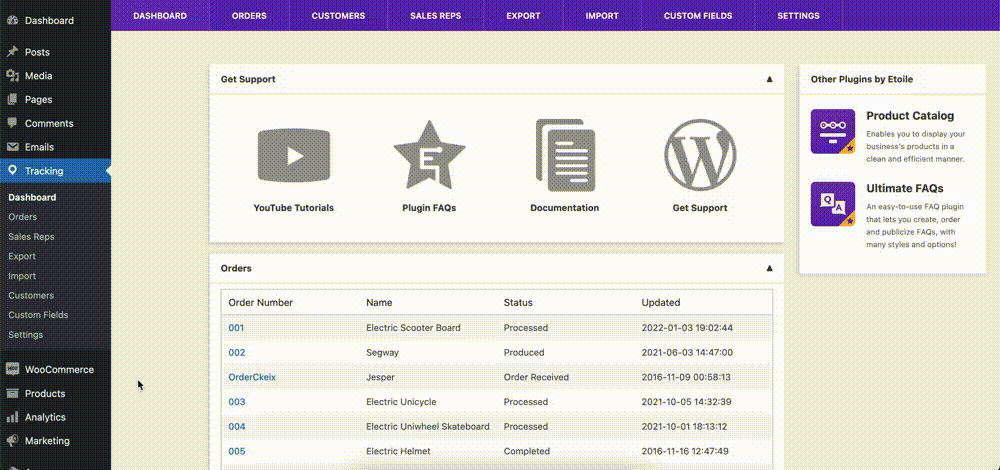Open the EXPORT tab in purple bar
This screenshot has width=1000, height=470.
click(x=524, y=15)
